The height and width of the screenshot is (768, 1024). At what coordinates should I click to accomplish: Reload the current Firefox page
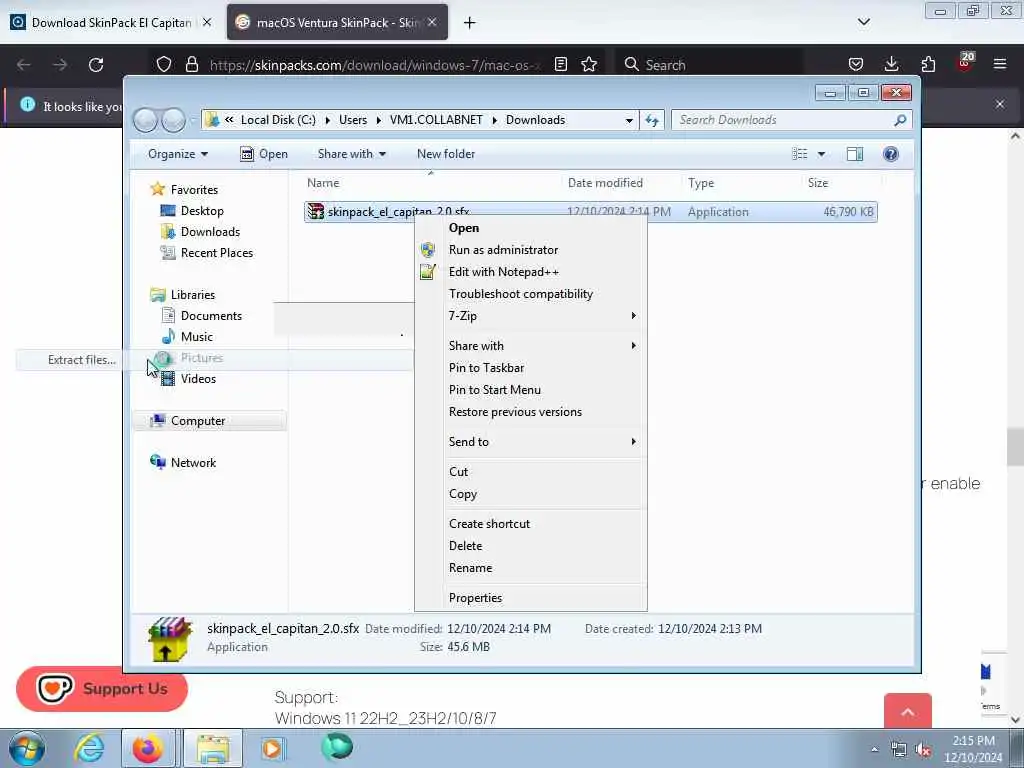96,65
